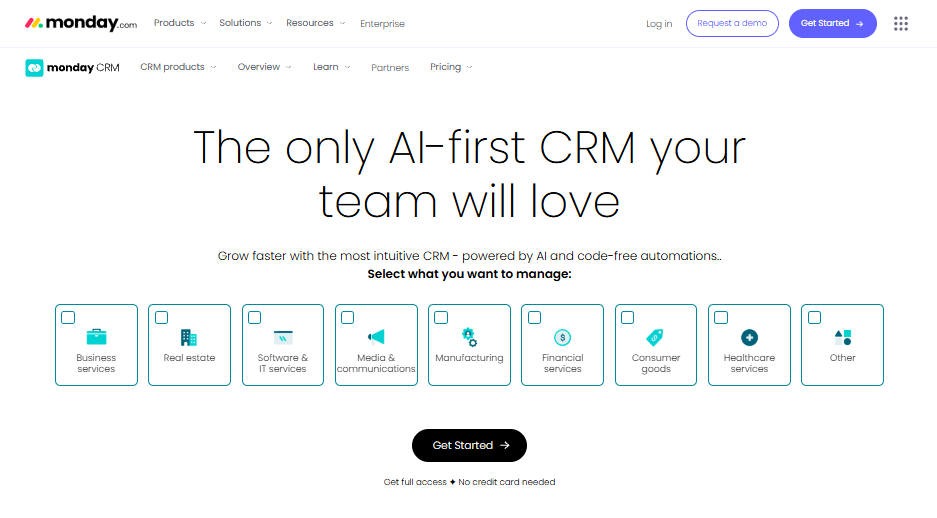
Task: Select the Manufacturing card label
Action: pyautogui.click(x=469, y=357)
